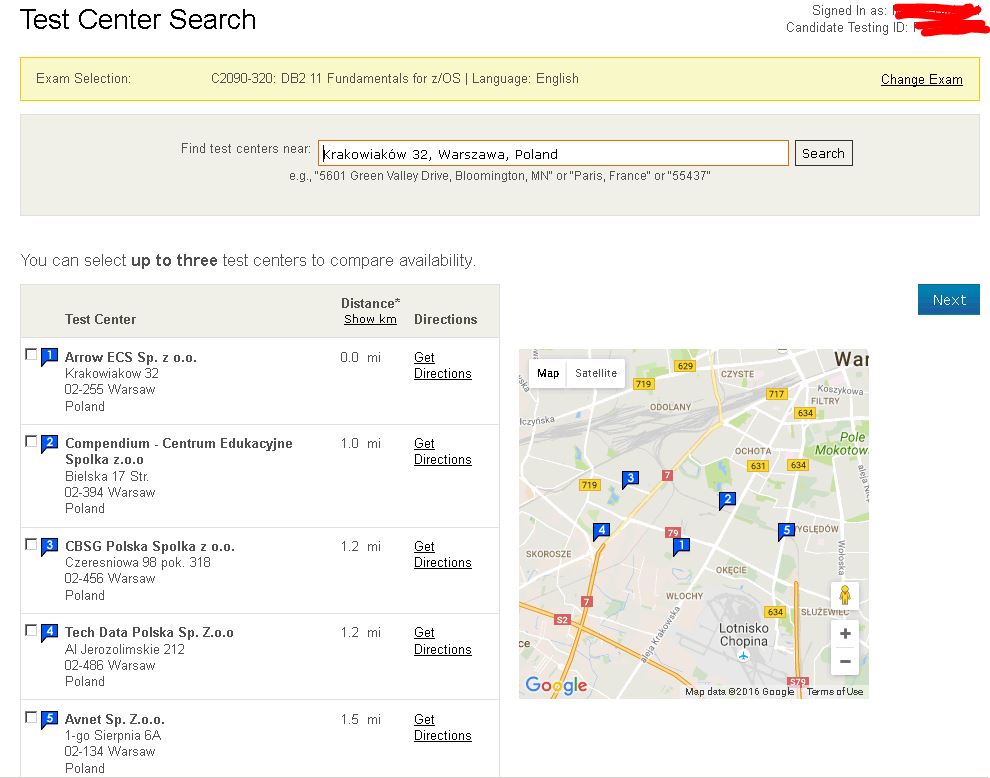Check the Arrow ECS Sp. z o.o. checkbox
This screenshot has height=778, width=990.
pos(30,354)
